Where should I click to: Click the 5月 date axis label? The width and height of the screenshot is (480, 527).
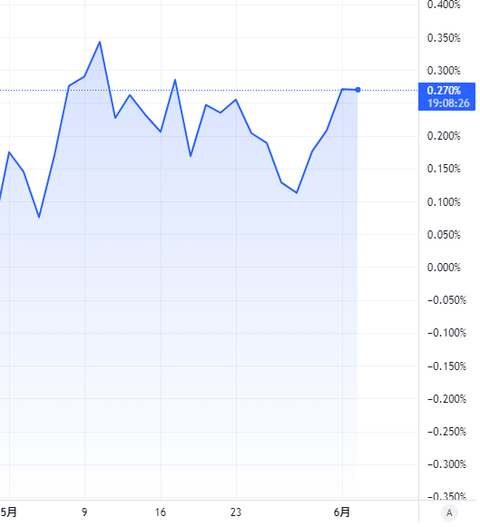coord(9,512)
